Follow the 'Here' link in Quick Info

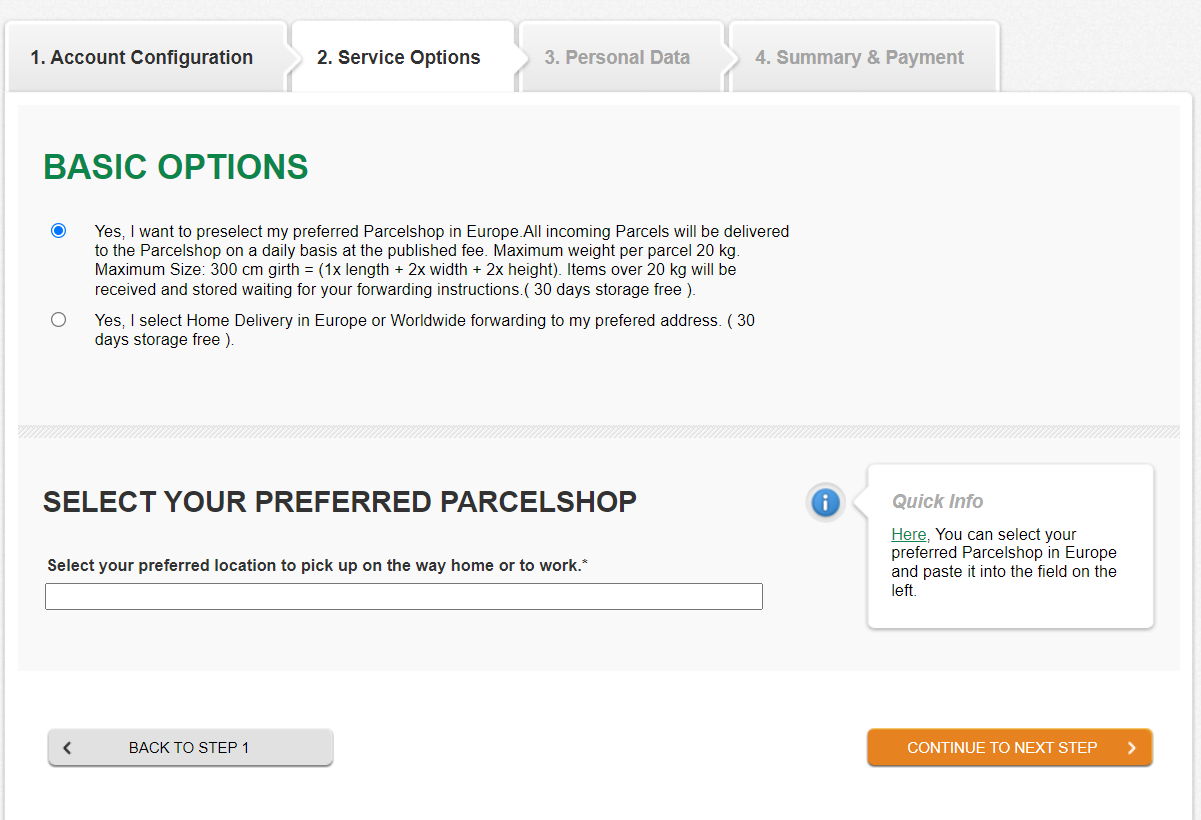coord(909,534)
